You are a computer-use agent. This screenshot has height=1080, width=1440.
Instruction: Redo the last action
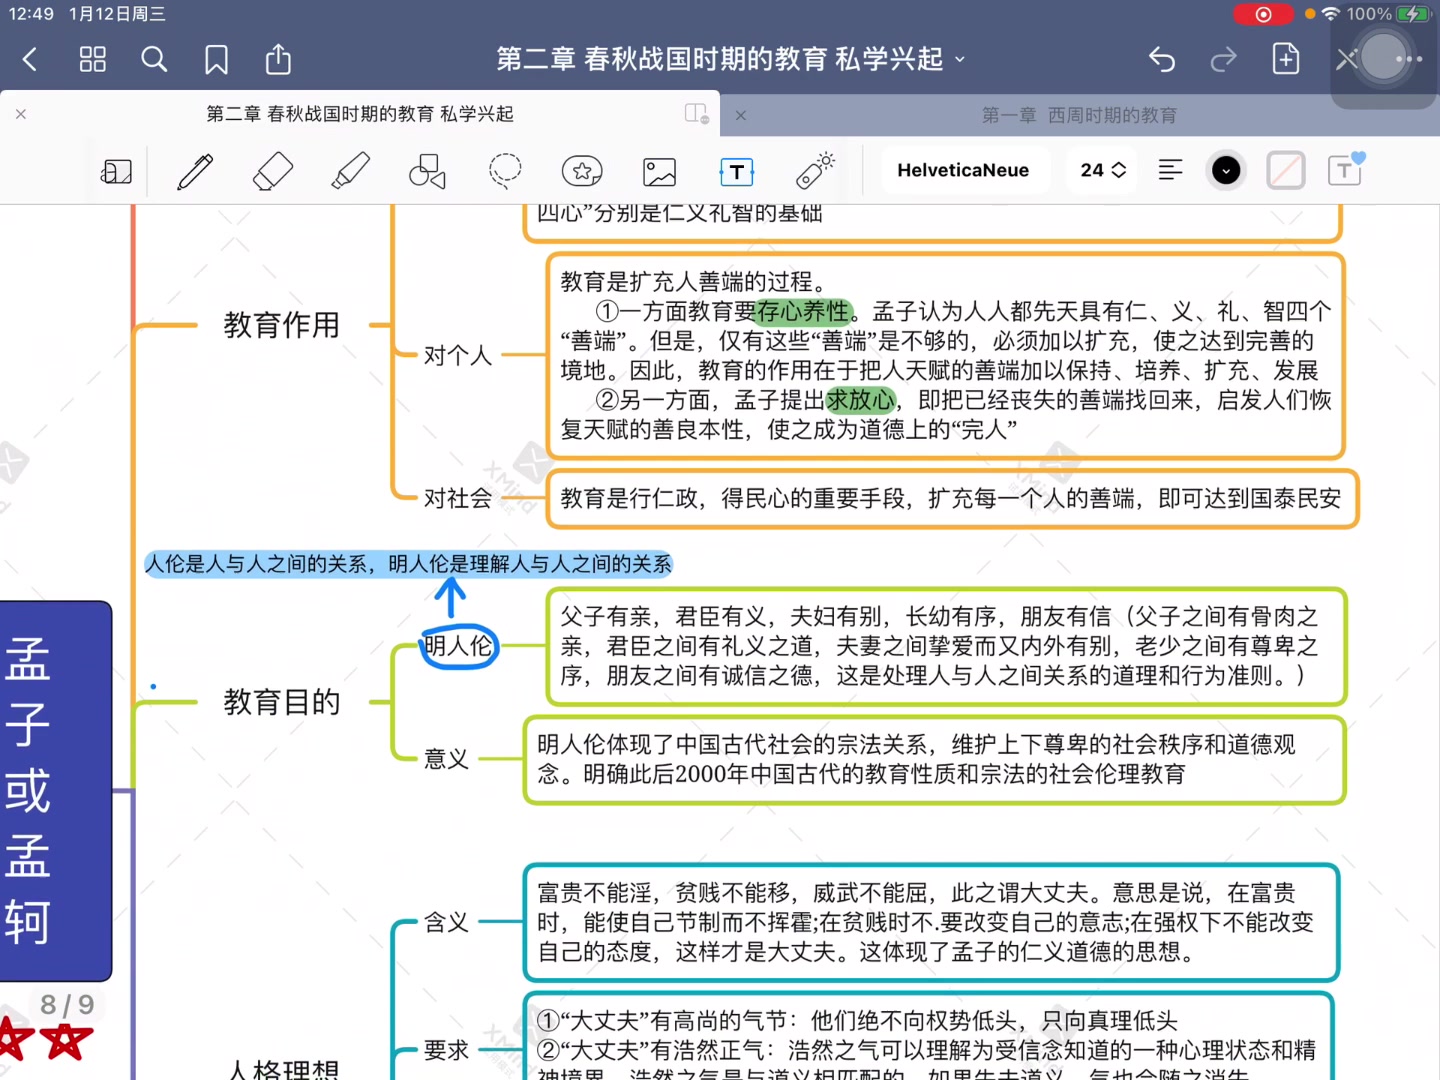(x=1223, y=60)
